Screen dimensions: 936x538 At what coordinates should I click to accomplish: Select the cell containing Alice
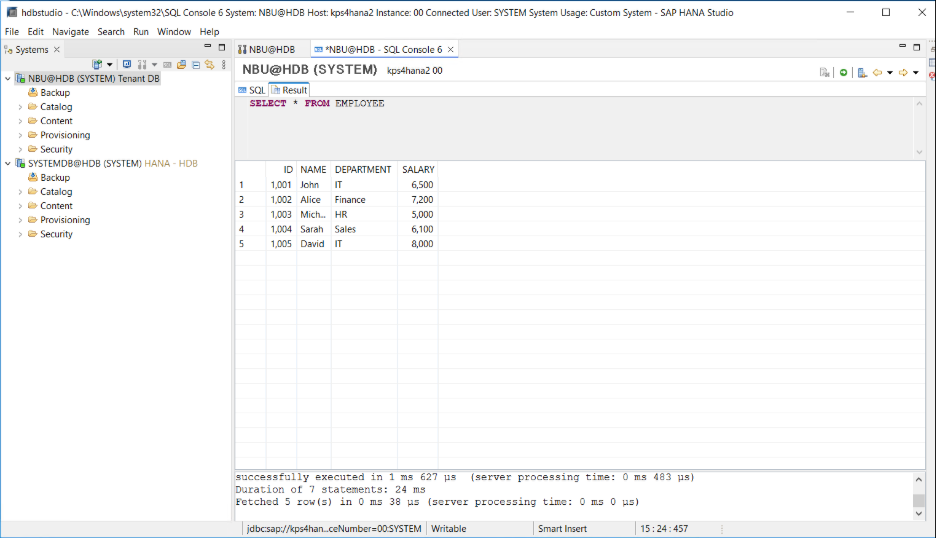313,199
